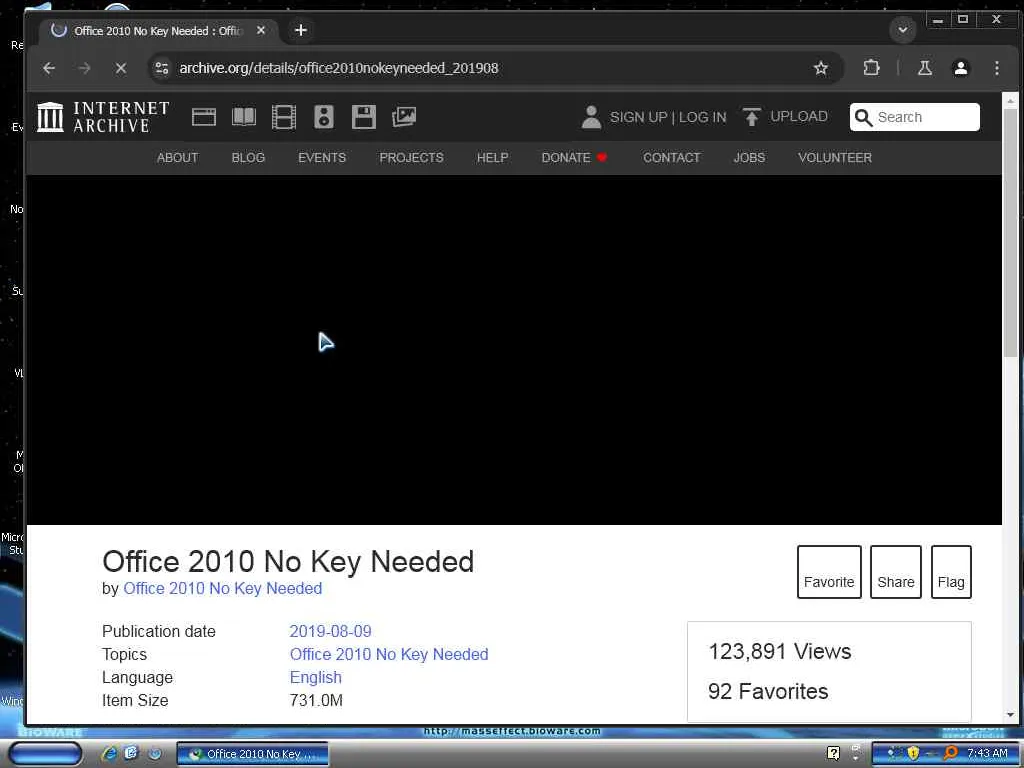This screenshot has width=1024, height=768.
Task: Open the VOLUNTEER menu item
Action: pyautogui.click(x=835, y=157)
